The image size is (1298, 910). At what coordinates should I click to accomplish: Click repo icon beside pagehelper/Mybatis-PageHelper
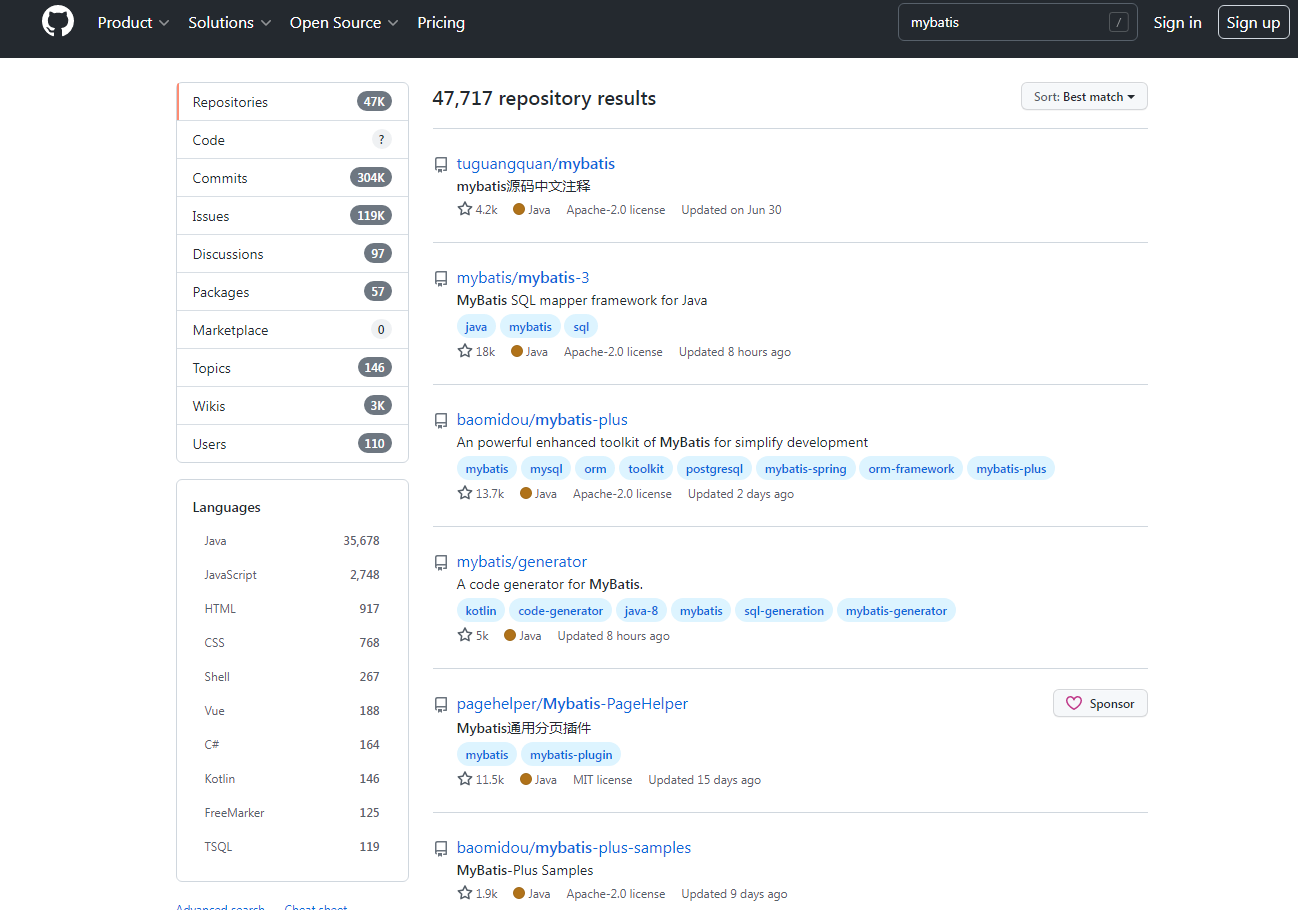(441, 705)
